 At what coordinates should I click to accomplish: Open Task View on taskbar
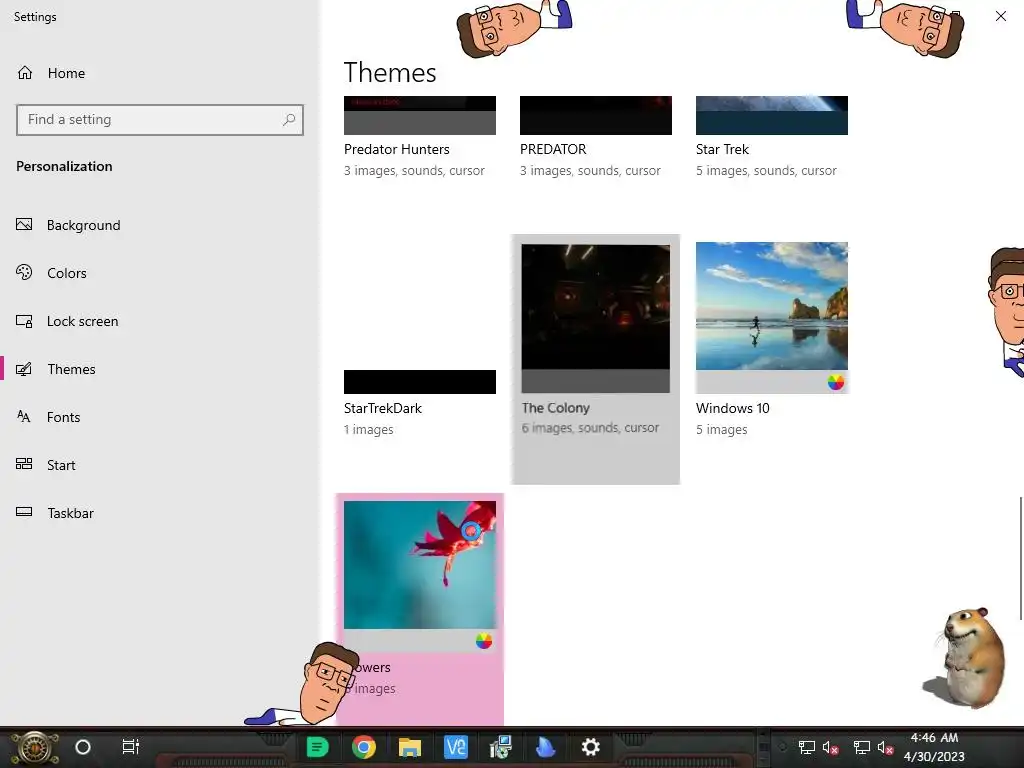(131, 746)
